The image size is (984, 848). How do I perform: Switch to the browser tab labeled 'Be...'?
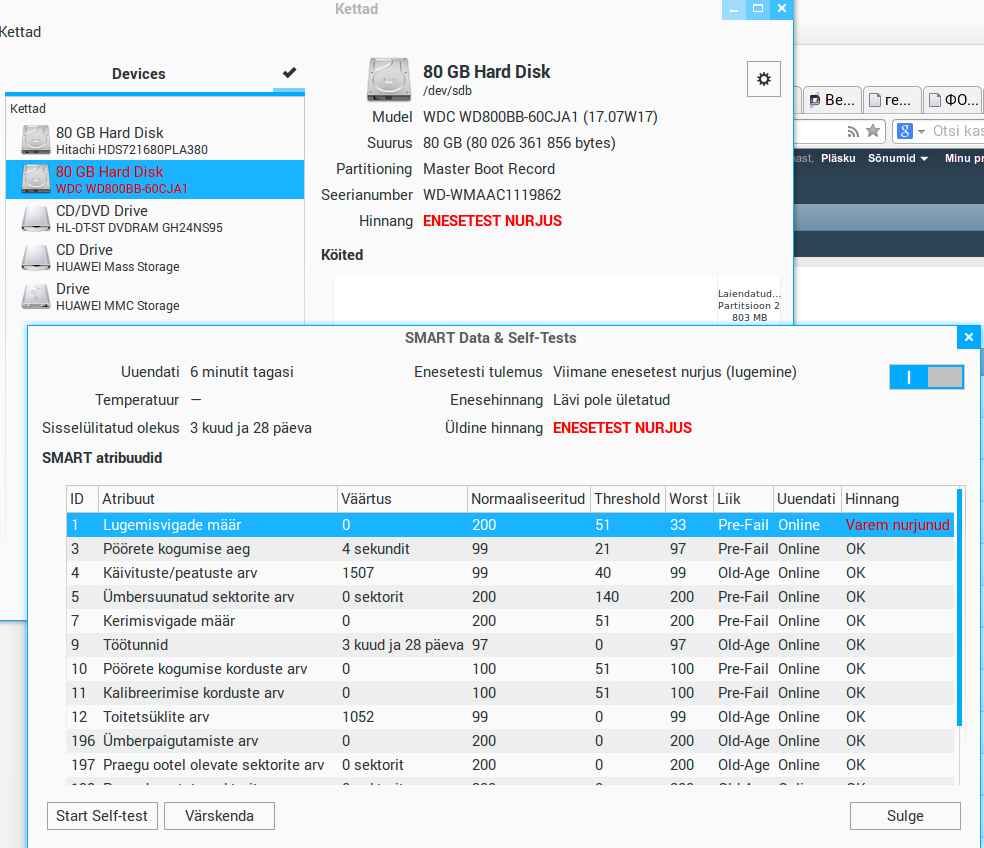(x=832, y=100)
